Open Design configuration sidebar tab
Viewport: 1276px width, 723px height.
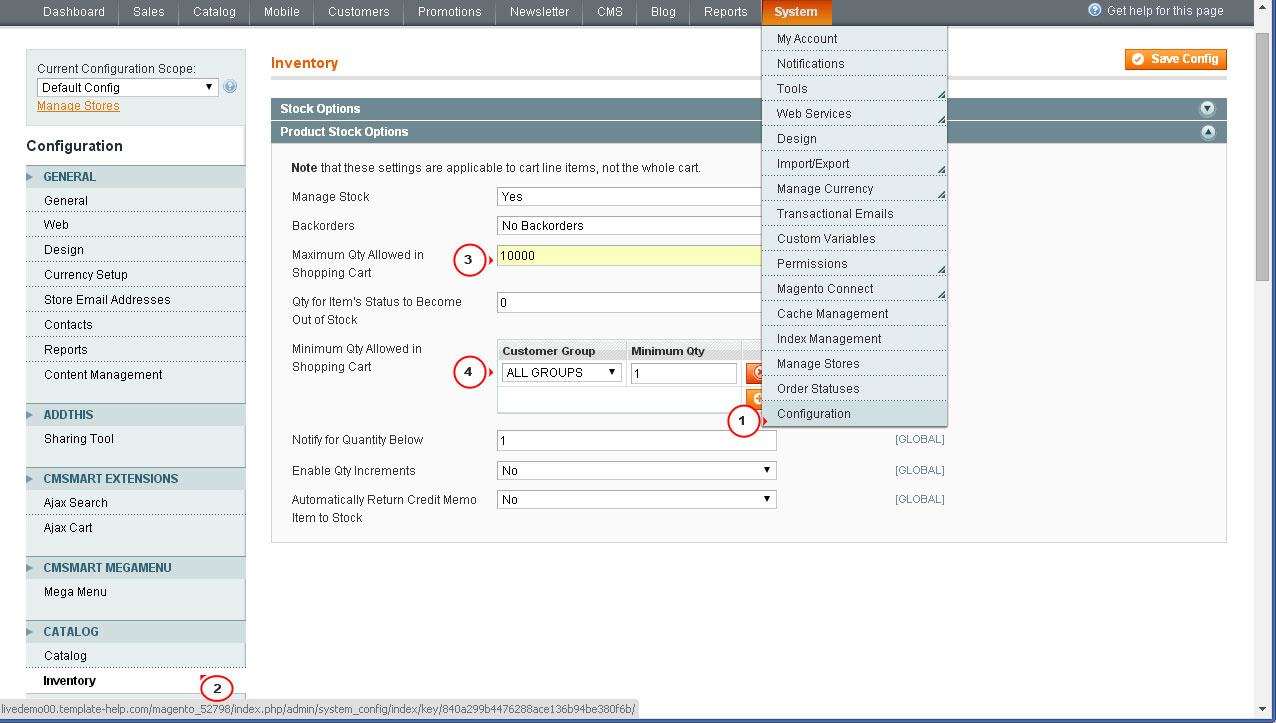pos(135,250)
